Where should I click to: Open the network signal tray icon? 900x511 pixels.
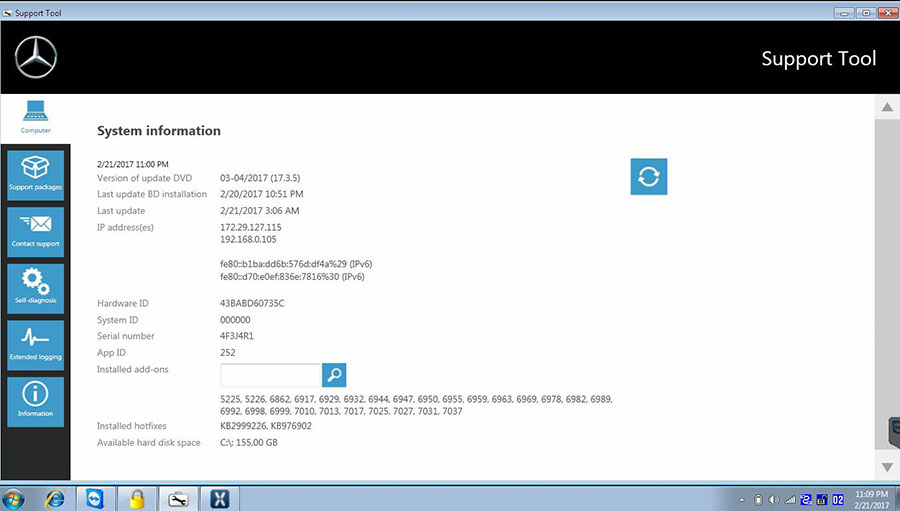pyautogui.click(x=790, y=500)
